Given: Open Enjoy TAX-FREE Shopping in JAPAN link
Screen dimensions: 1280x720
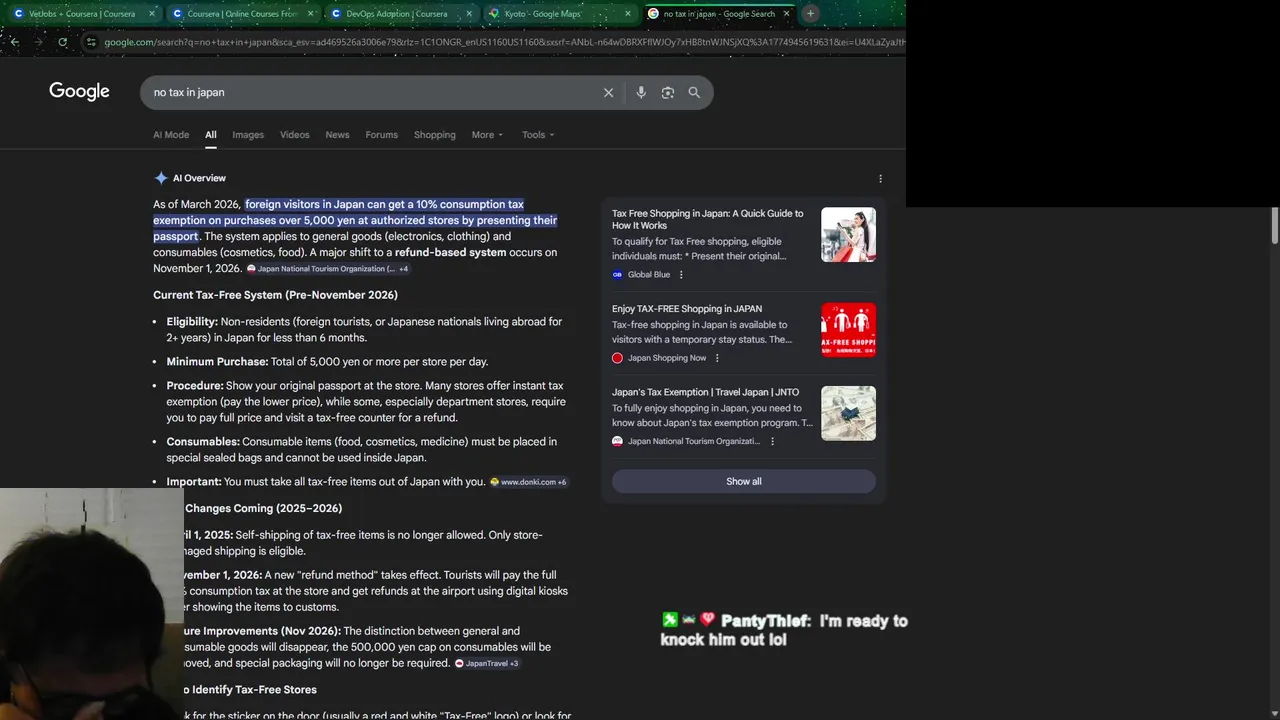Looking at the screenshot, I should click(x=687, y=309).
